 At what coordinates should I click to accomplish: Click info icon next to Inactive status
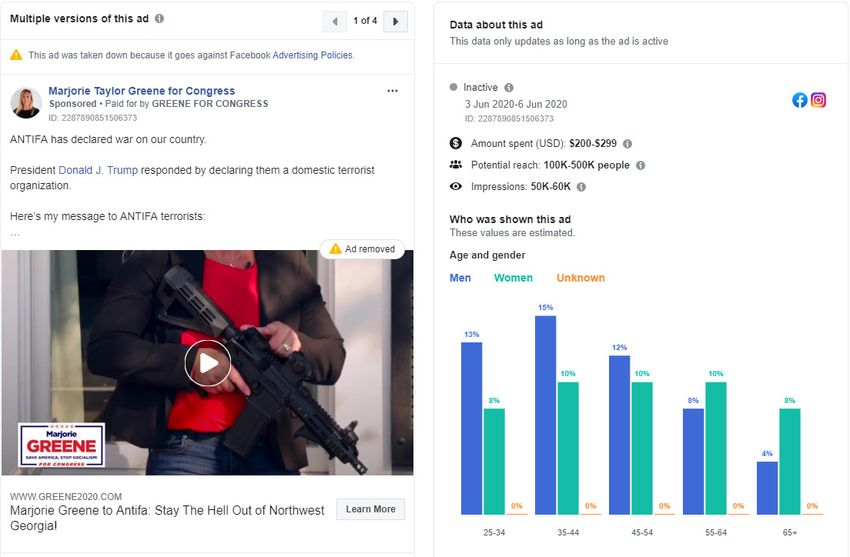[x=508, y=87]
